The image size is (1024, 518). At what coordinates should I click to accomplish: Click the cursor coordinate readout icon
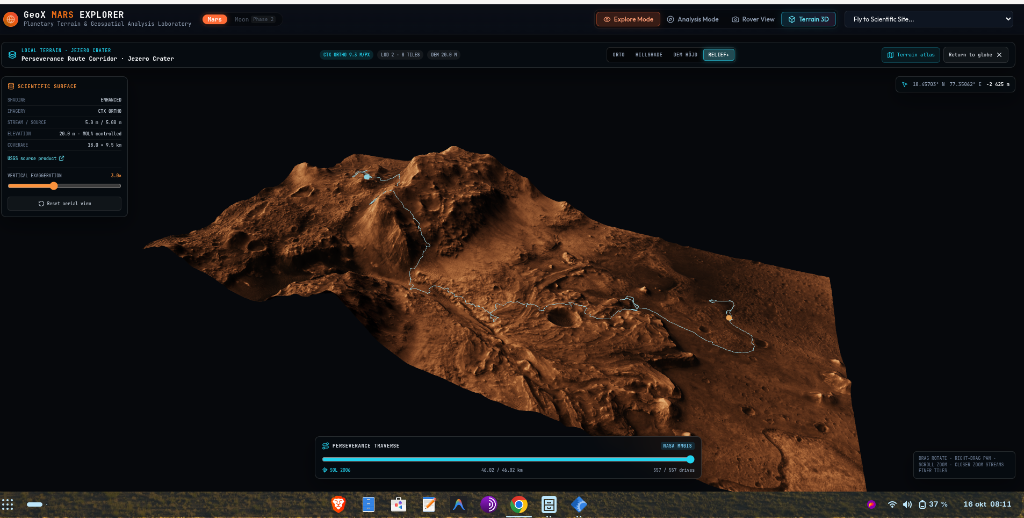(x=904, y=84)
